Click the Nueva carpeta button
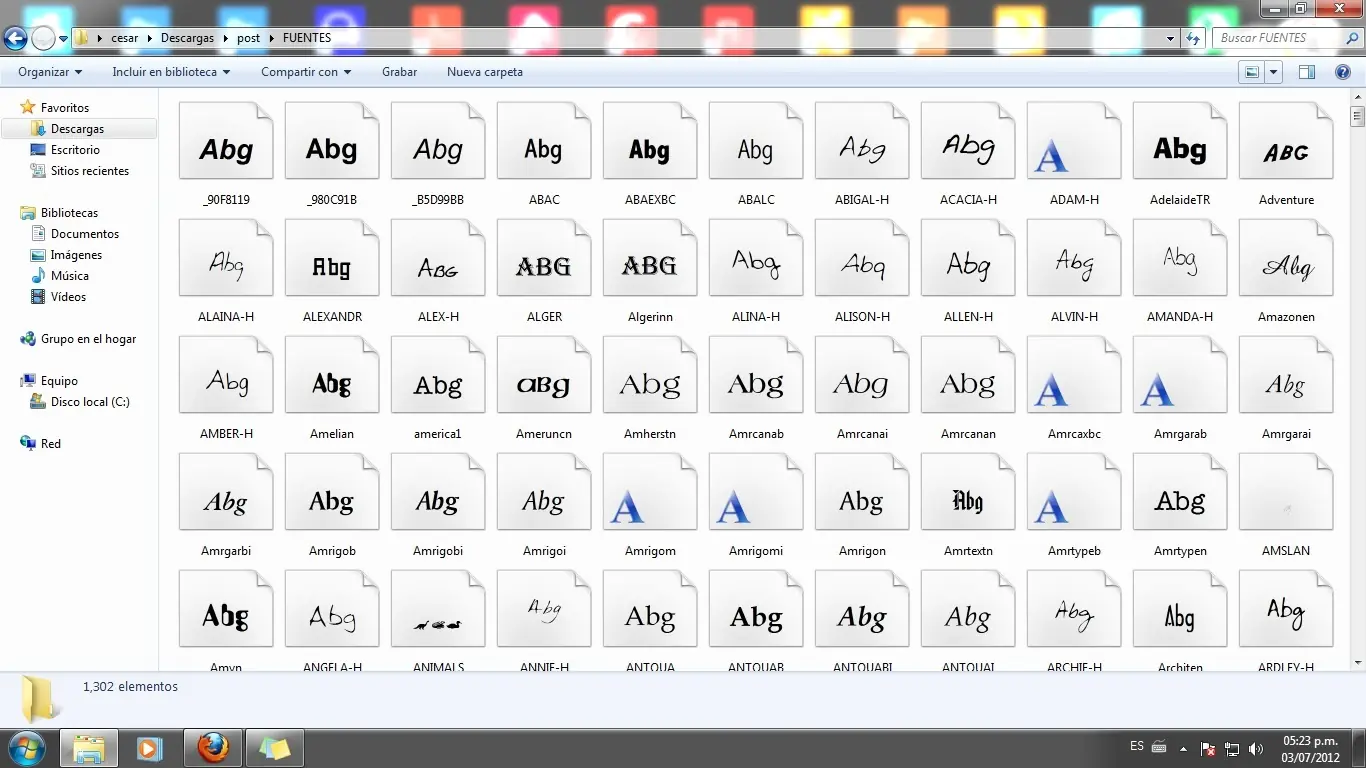 (x=485, y=72)
